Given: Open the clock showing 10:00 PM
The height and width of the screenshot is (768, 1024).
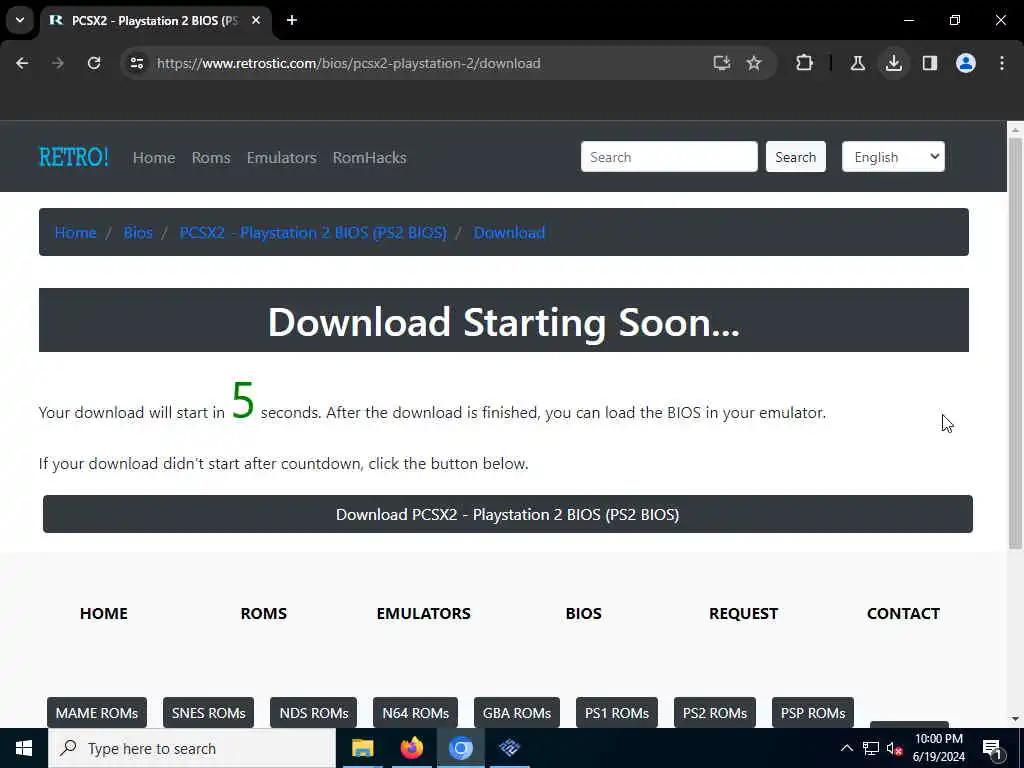Looking at the screenshot, I should pyautogui.click(x=938, y=748).
